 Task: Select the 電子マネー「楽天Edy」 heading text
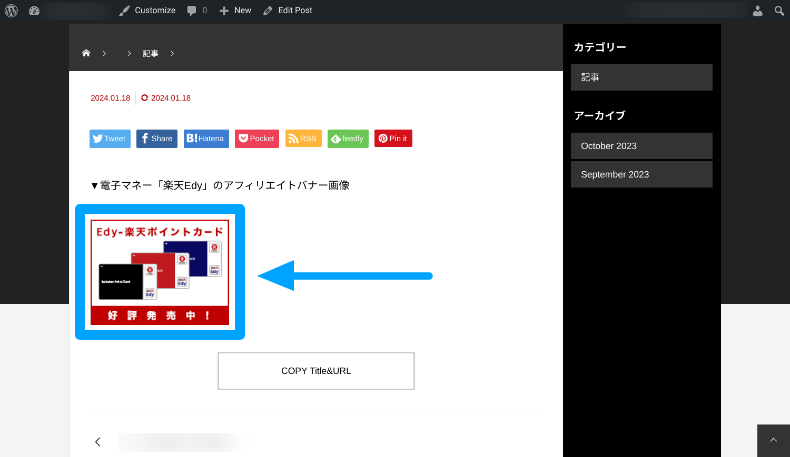tap(220, 185)
